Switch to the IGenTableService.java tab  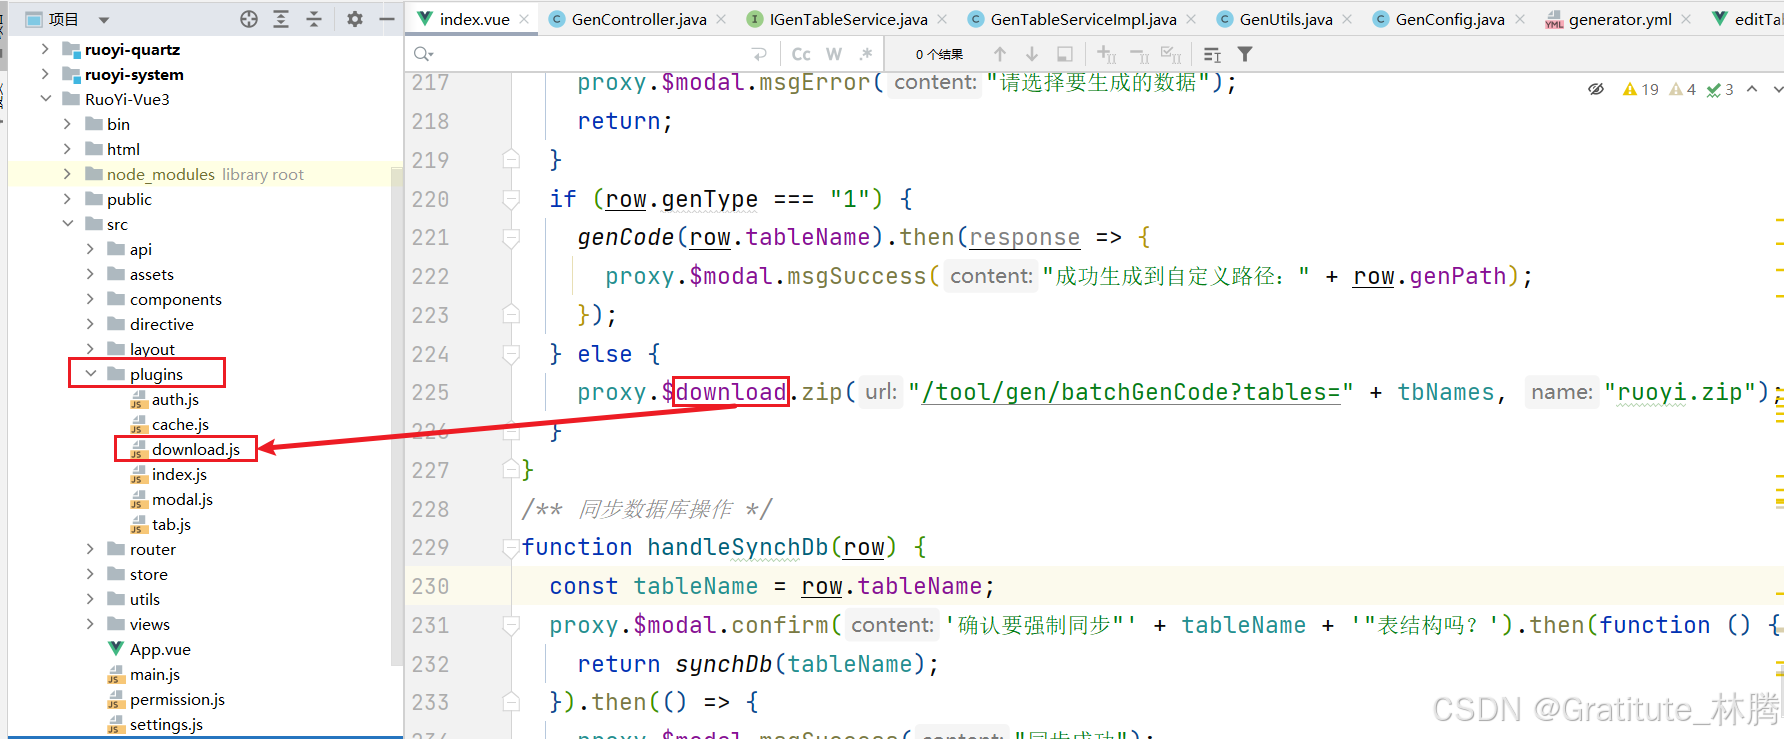[x=848, y=19]
